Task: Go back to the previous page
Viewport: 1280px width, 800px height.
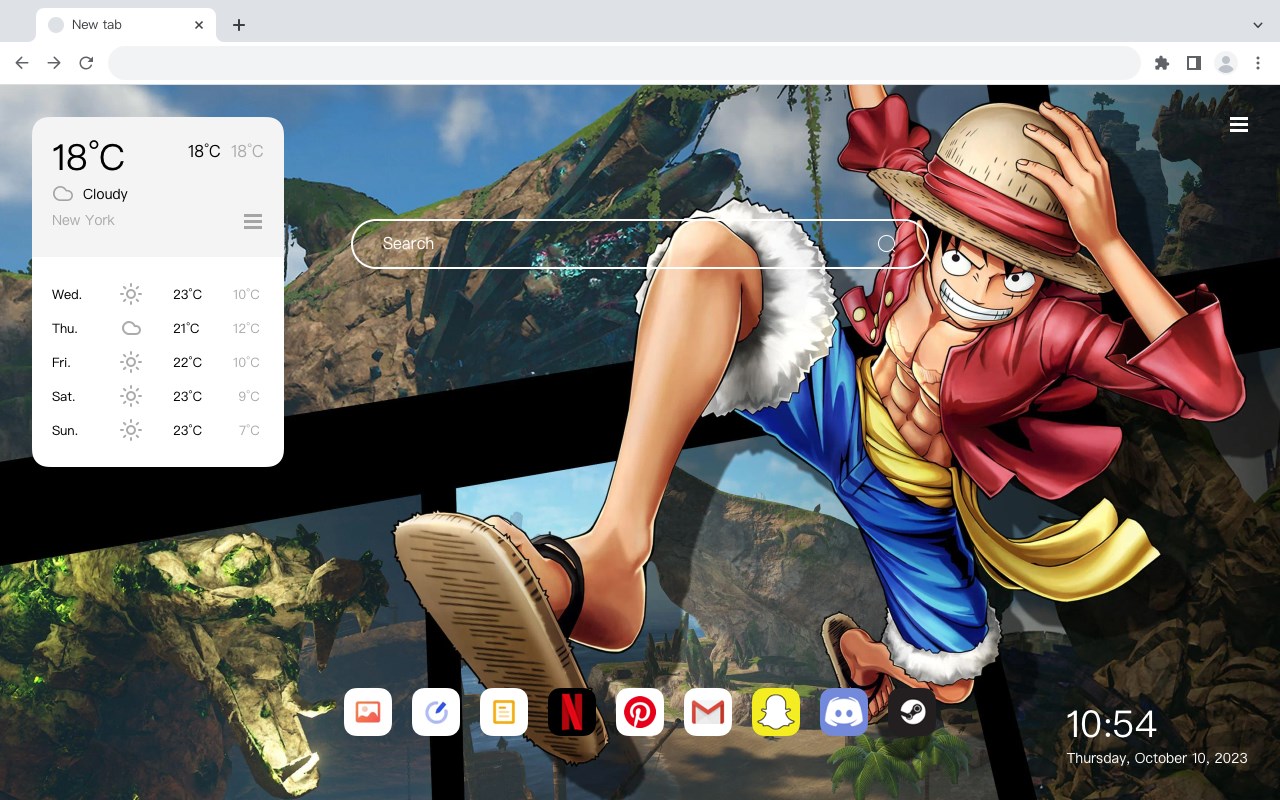Action: (22, 63)
